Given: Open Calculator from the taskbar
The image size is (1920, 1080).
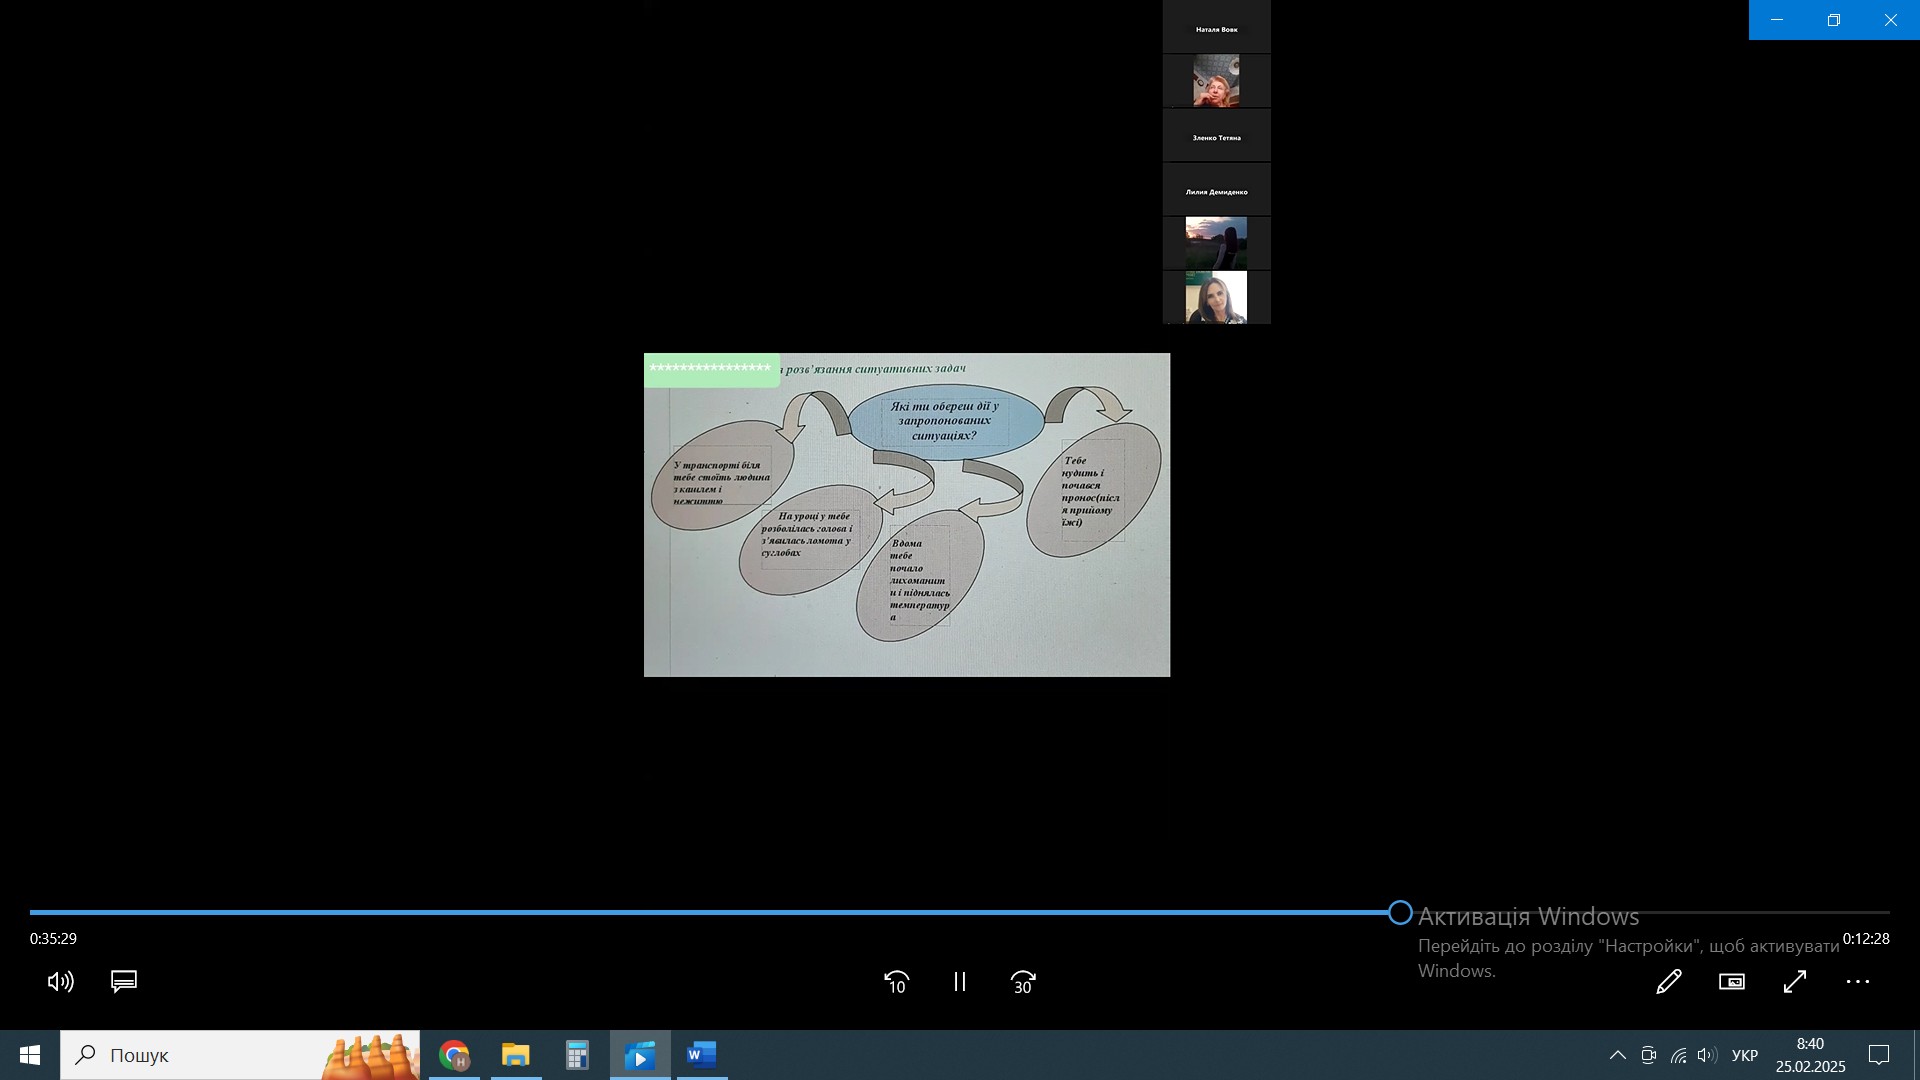Looking at the screenshot, I should [577, 1055].
